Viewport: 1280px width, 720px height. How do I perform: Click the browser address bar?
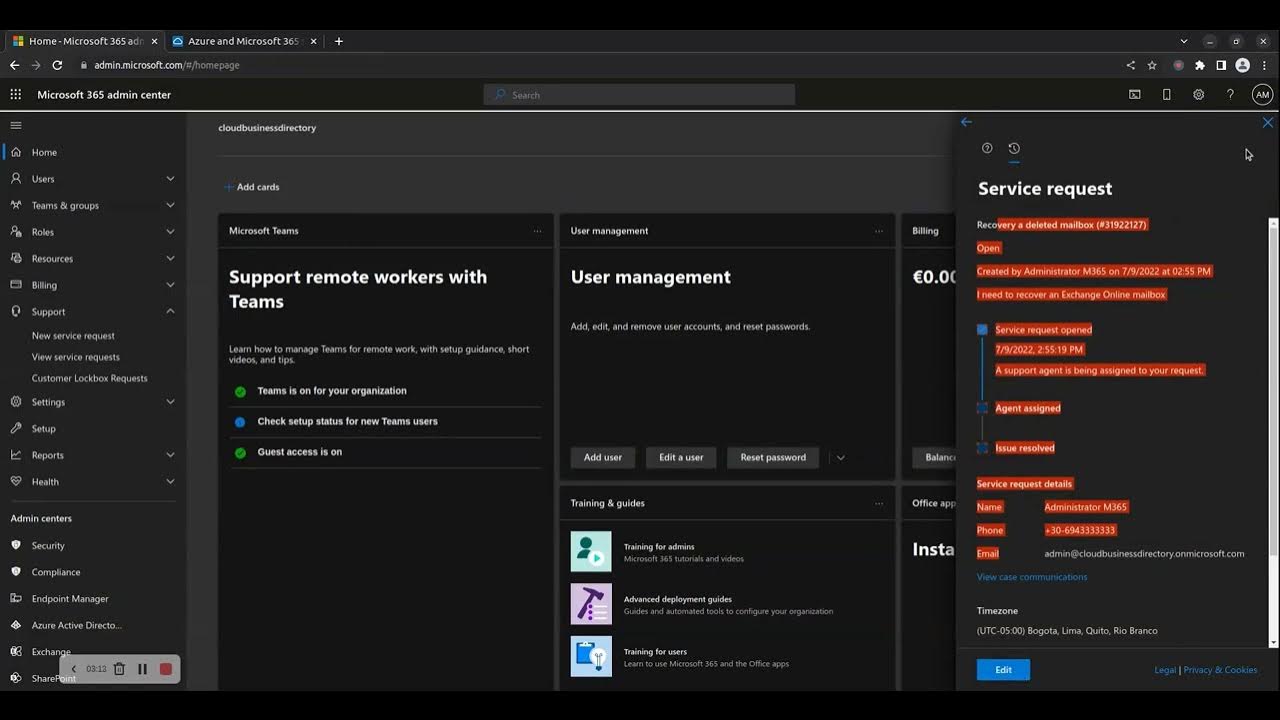coord(600,65)
